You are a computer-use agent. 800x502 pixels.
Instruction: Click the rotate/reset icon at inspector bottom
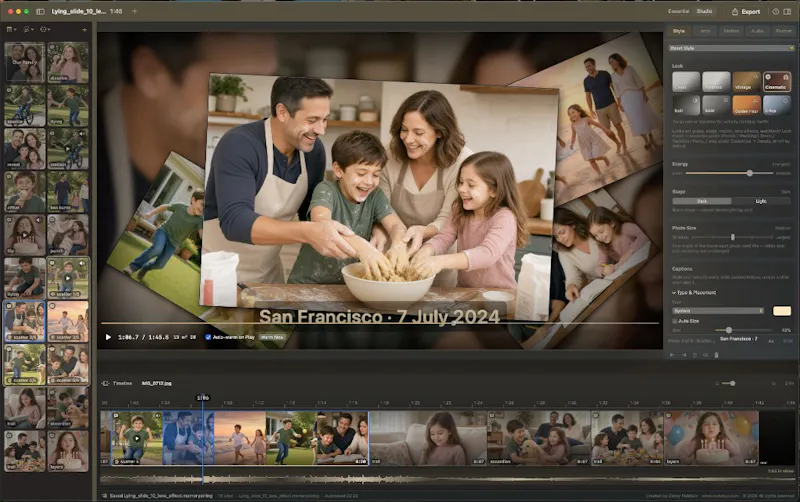pos(694,355)
